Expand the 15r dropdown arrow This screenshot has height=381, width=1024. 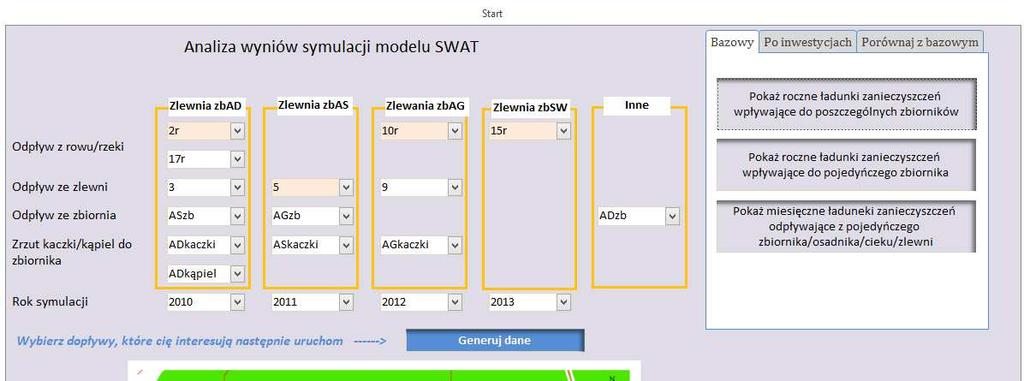click(564, 131)
